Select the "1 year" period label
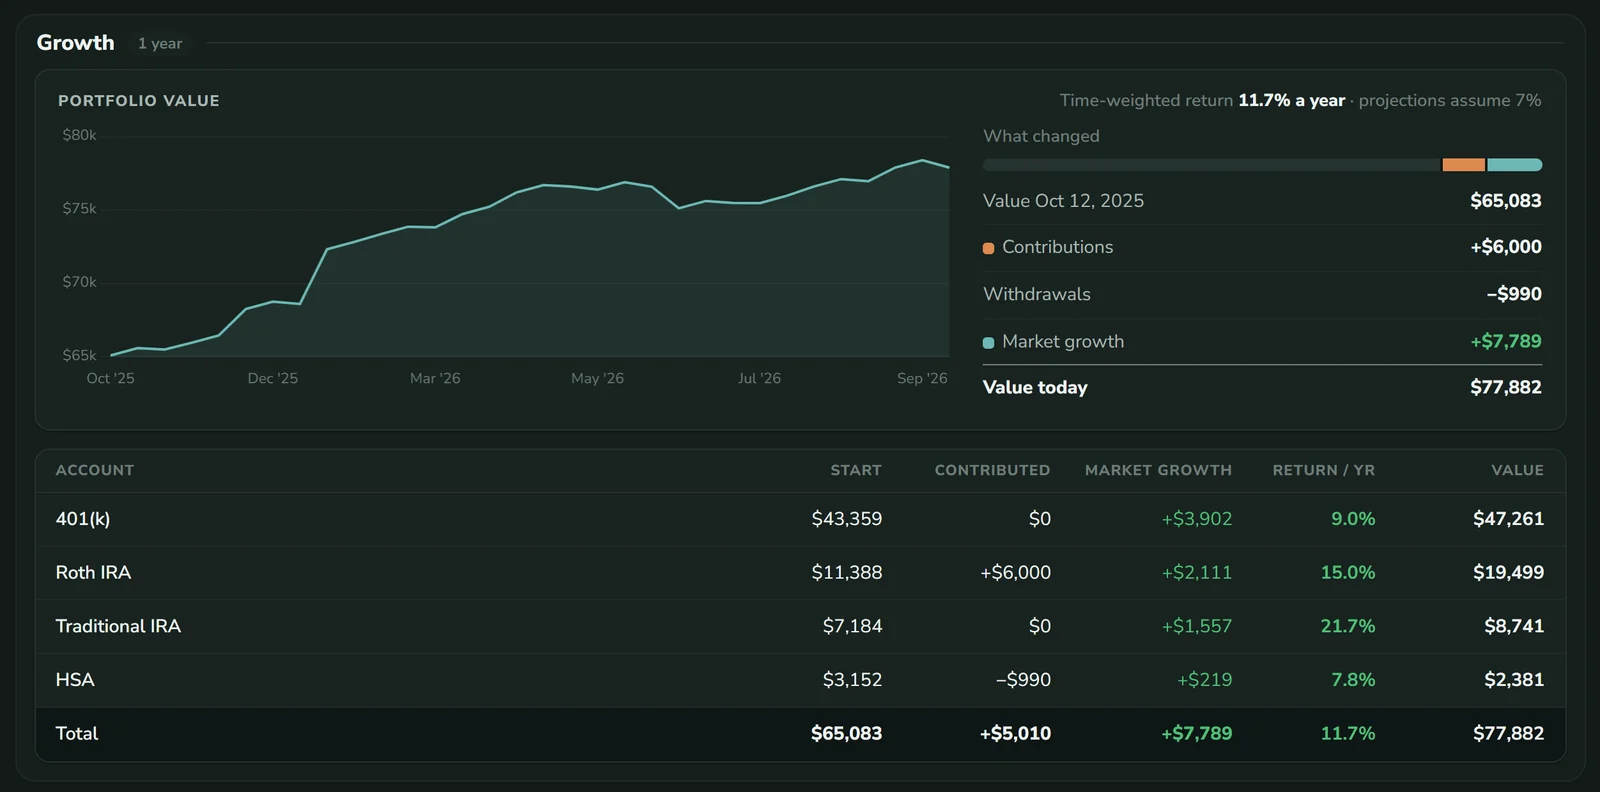 click(x=160, y=44)
